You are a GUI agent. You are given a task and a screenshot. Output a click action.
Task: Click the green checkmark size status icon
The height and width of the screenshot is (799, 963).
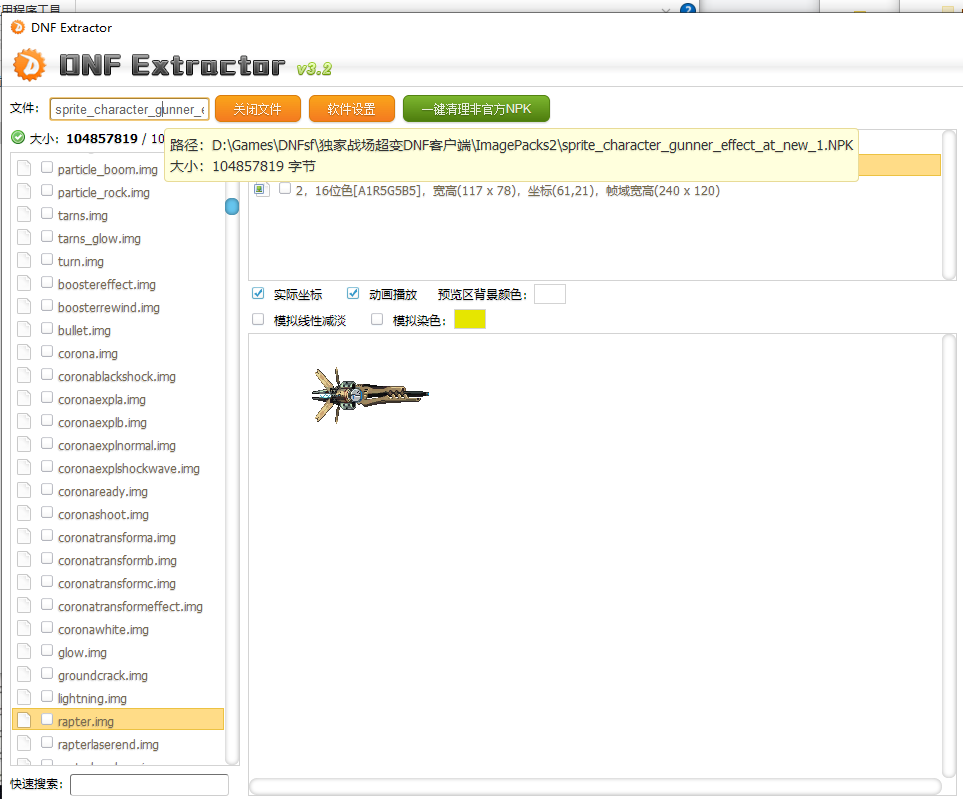(18, 138)
